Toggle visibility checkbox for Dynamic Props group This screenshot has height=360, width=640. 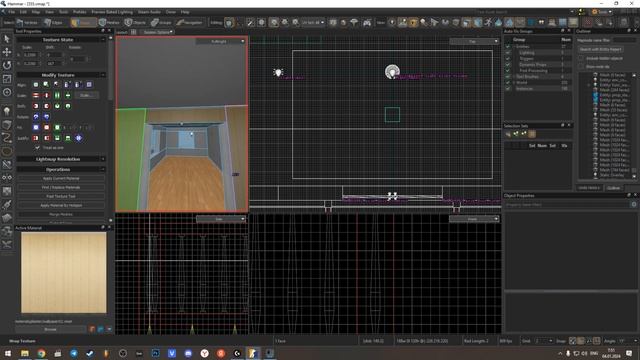pos(508,64)
